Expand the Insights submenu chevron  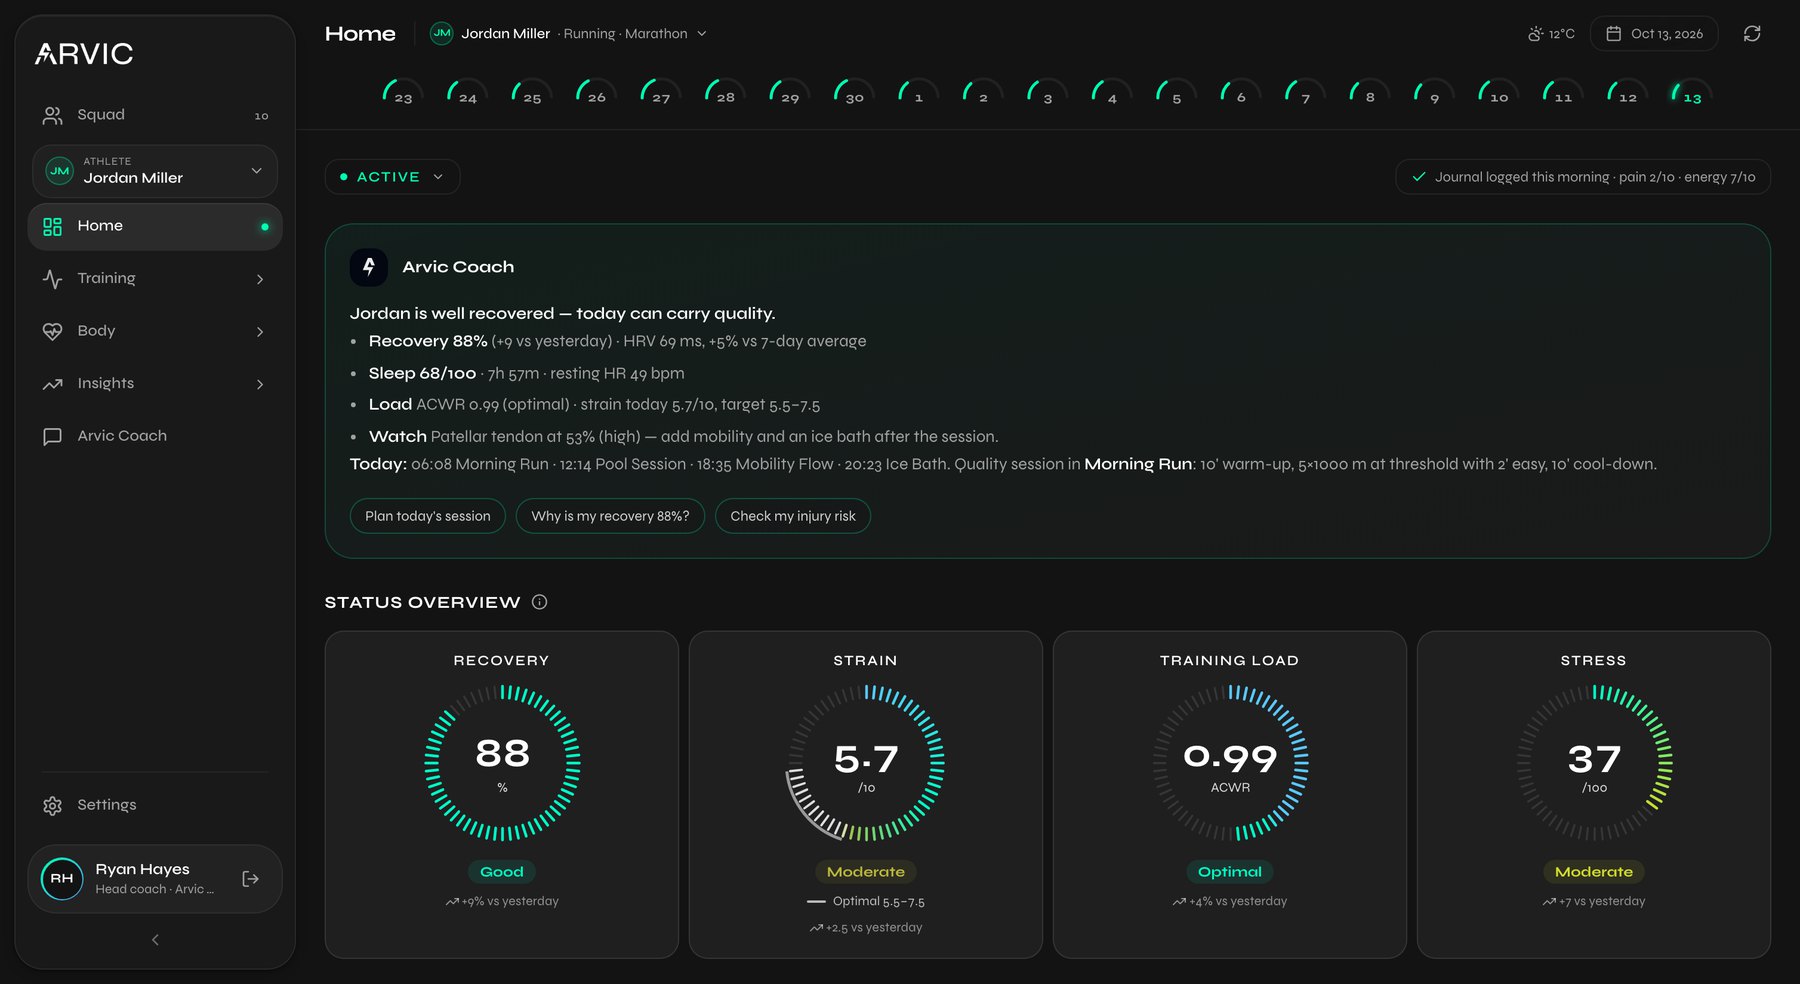260,385
